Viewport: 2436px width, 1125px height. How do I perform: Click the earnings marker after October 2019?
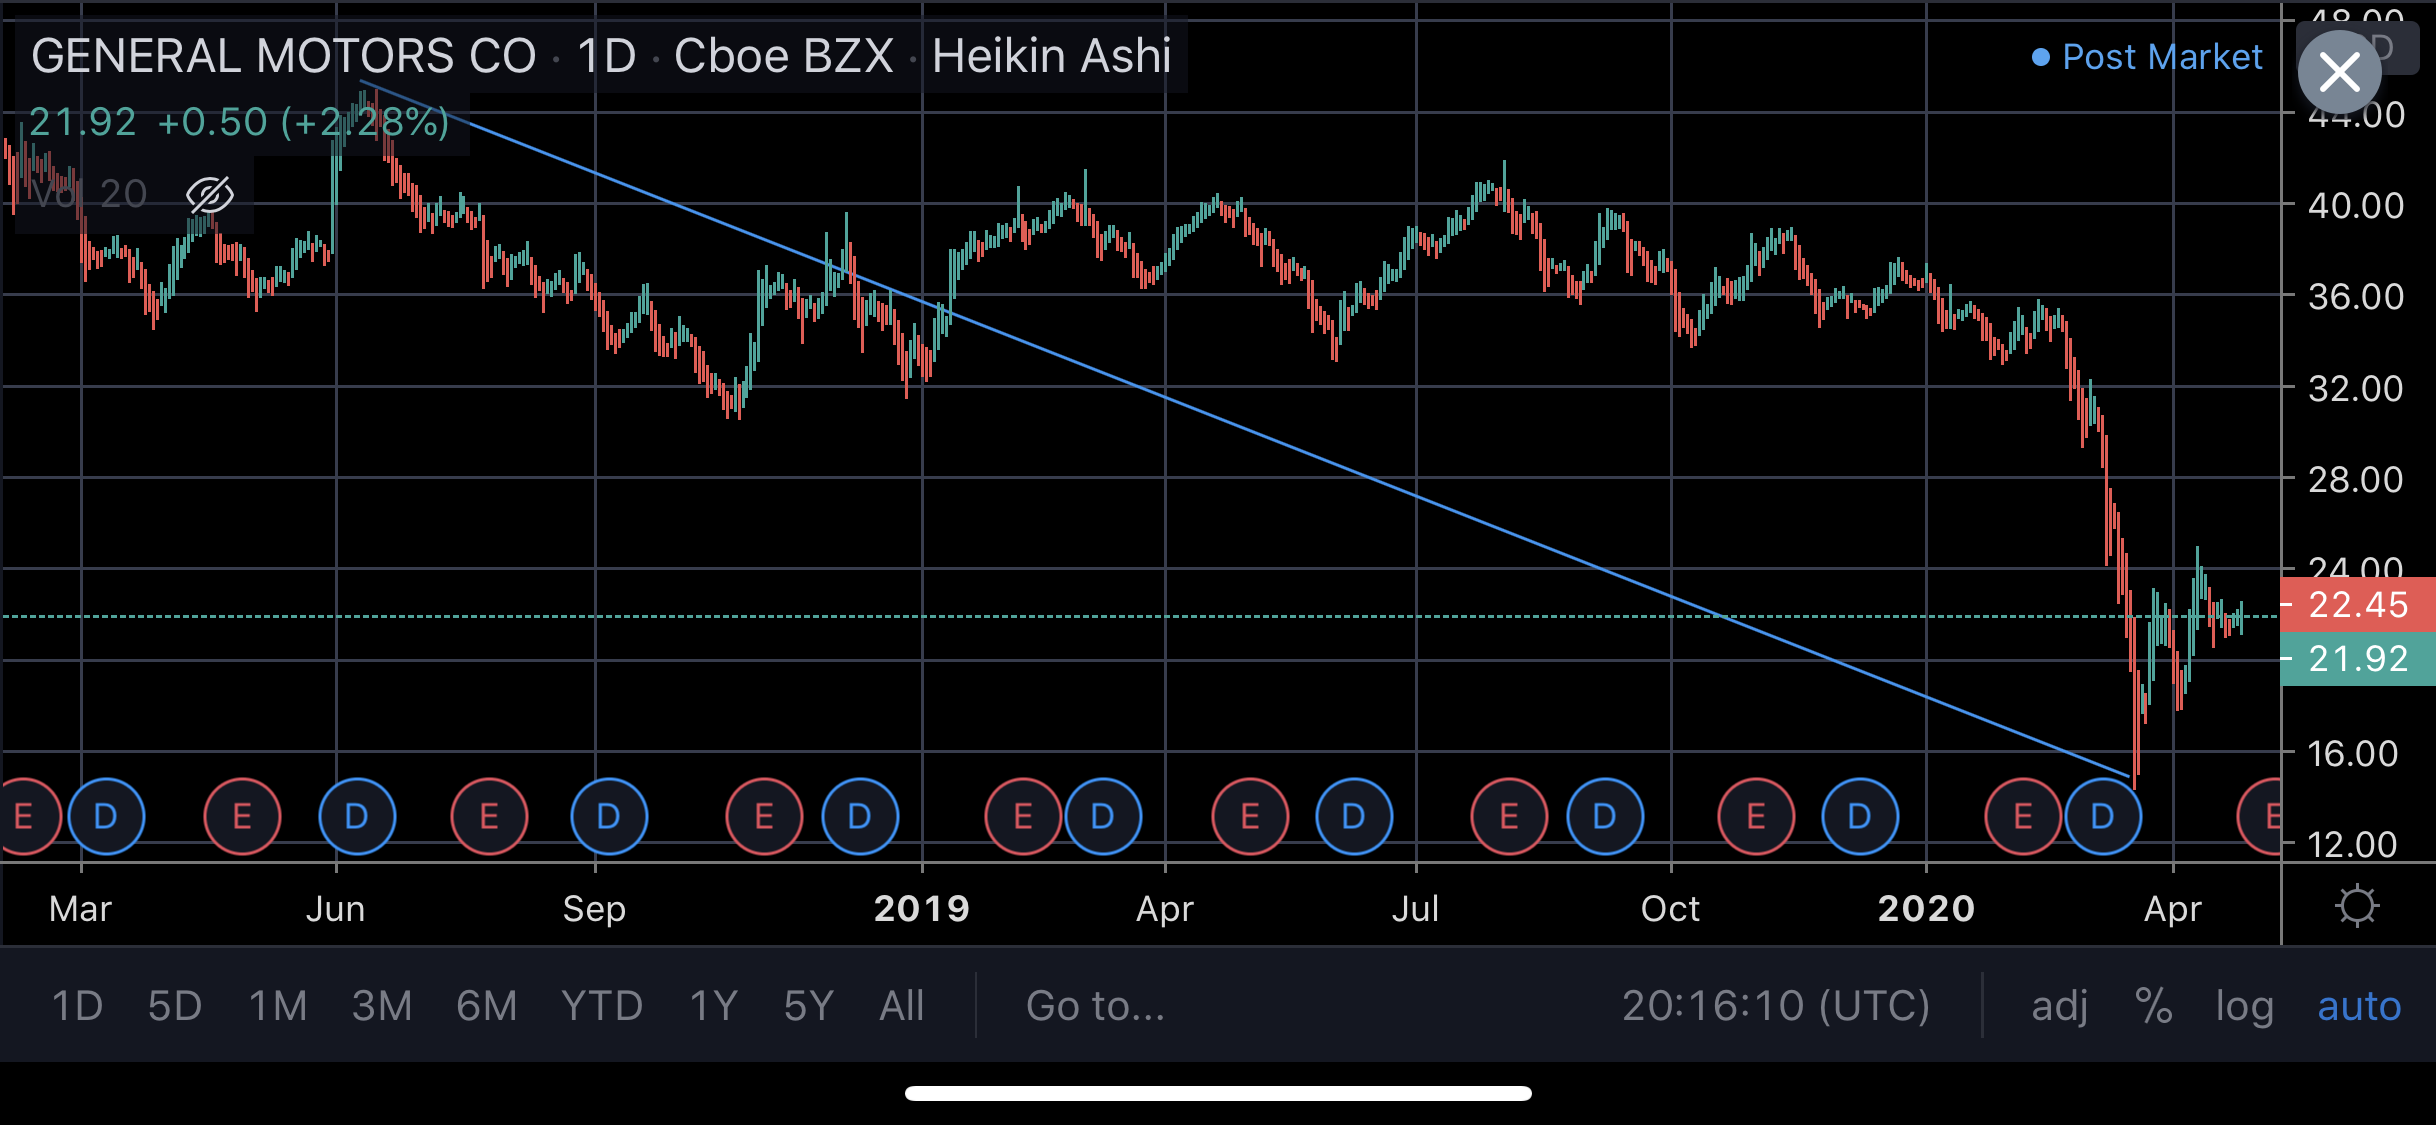(1756, 816)
